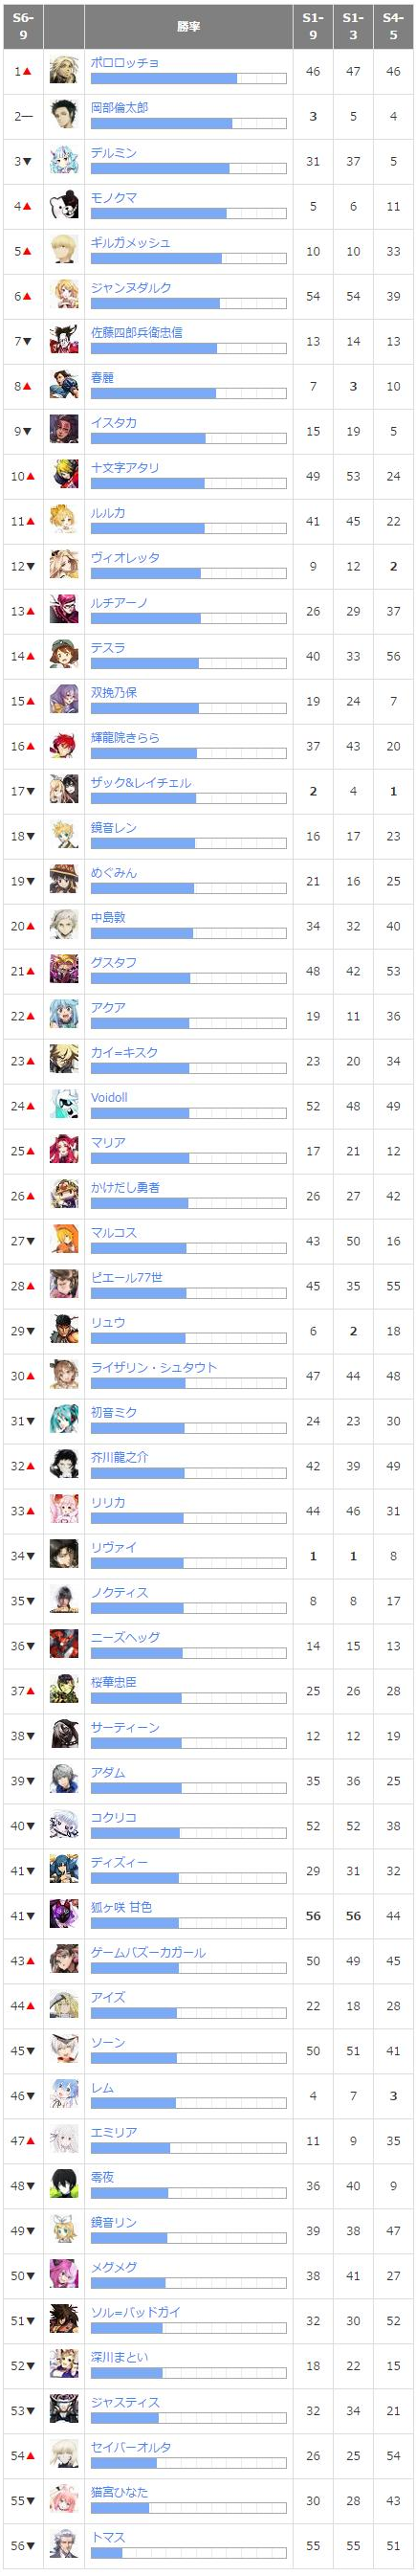The height and width of the screenshot is (2576, 416).
Task: Select the S6-9 column header
Action: 23,26
